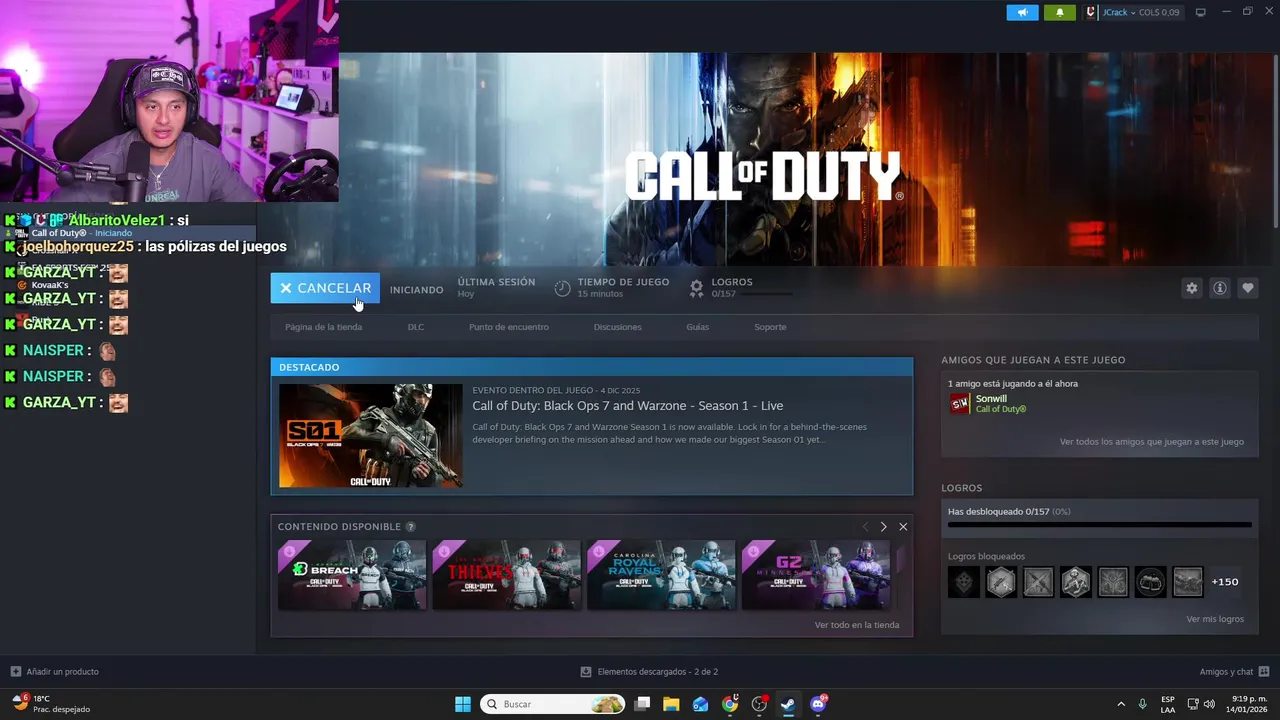Viewport: 1280px width, 720px height.
Task: Open the Carolina Royal Ravens pack thumbnail
Action: point(661,575)
